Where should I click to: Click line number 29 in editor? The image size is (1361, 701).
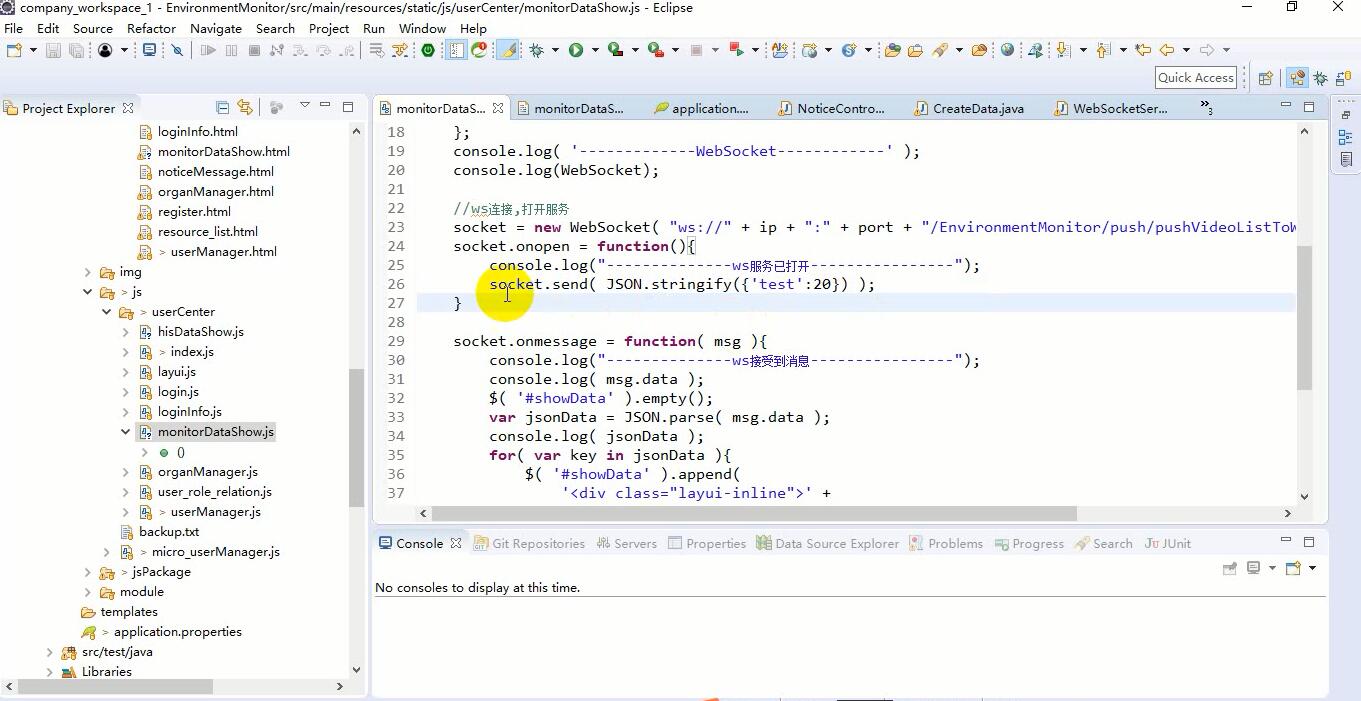(x=395, y=341)
